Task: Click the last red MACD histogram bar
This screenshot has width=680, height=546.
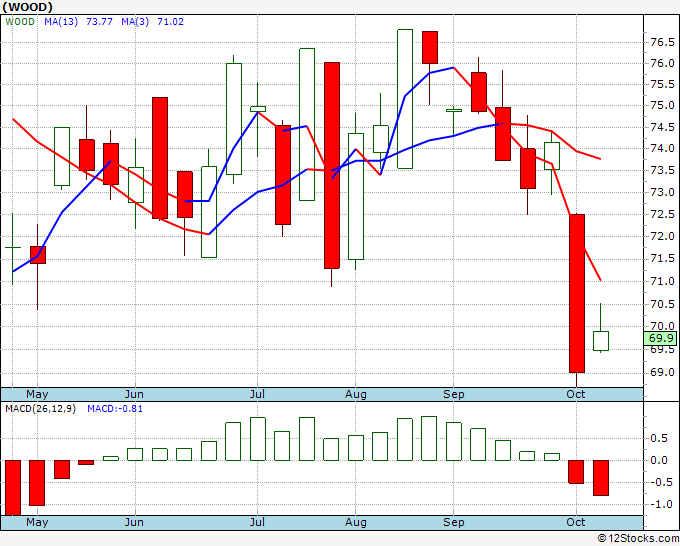Action: click(601, 478)
